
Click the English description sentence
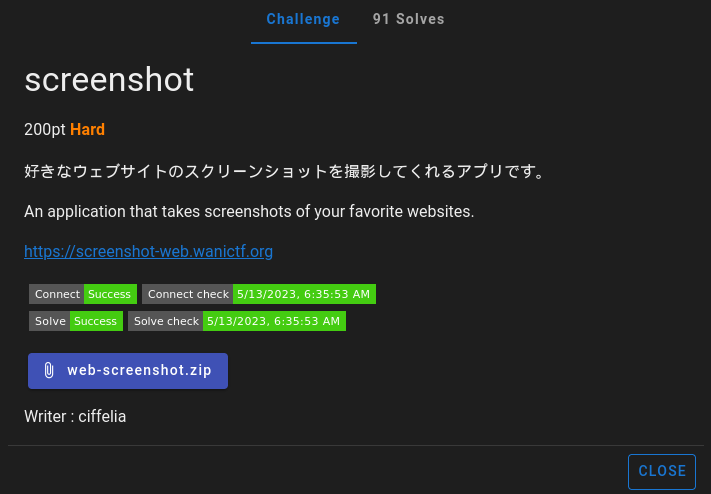coord(249,211)
